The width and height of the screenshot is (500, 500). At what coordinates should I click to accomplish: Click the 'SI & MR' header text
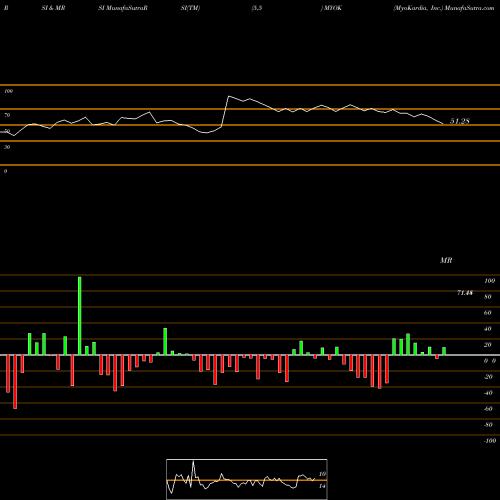[53, 8]
